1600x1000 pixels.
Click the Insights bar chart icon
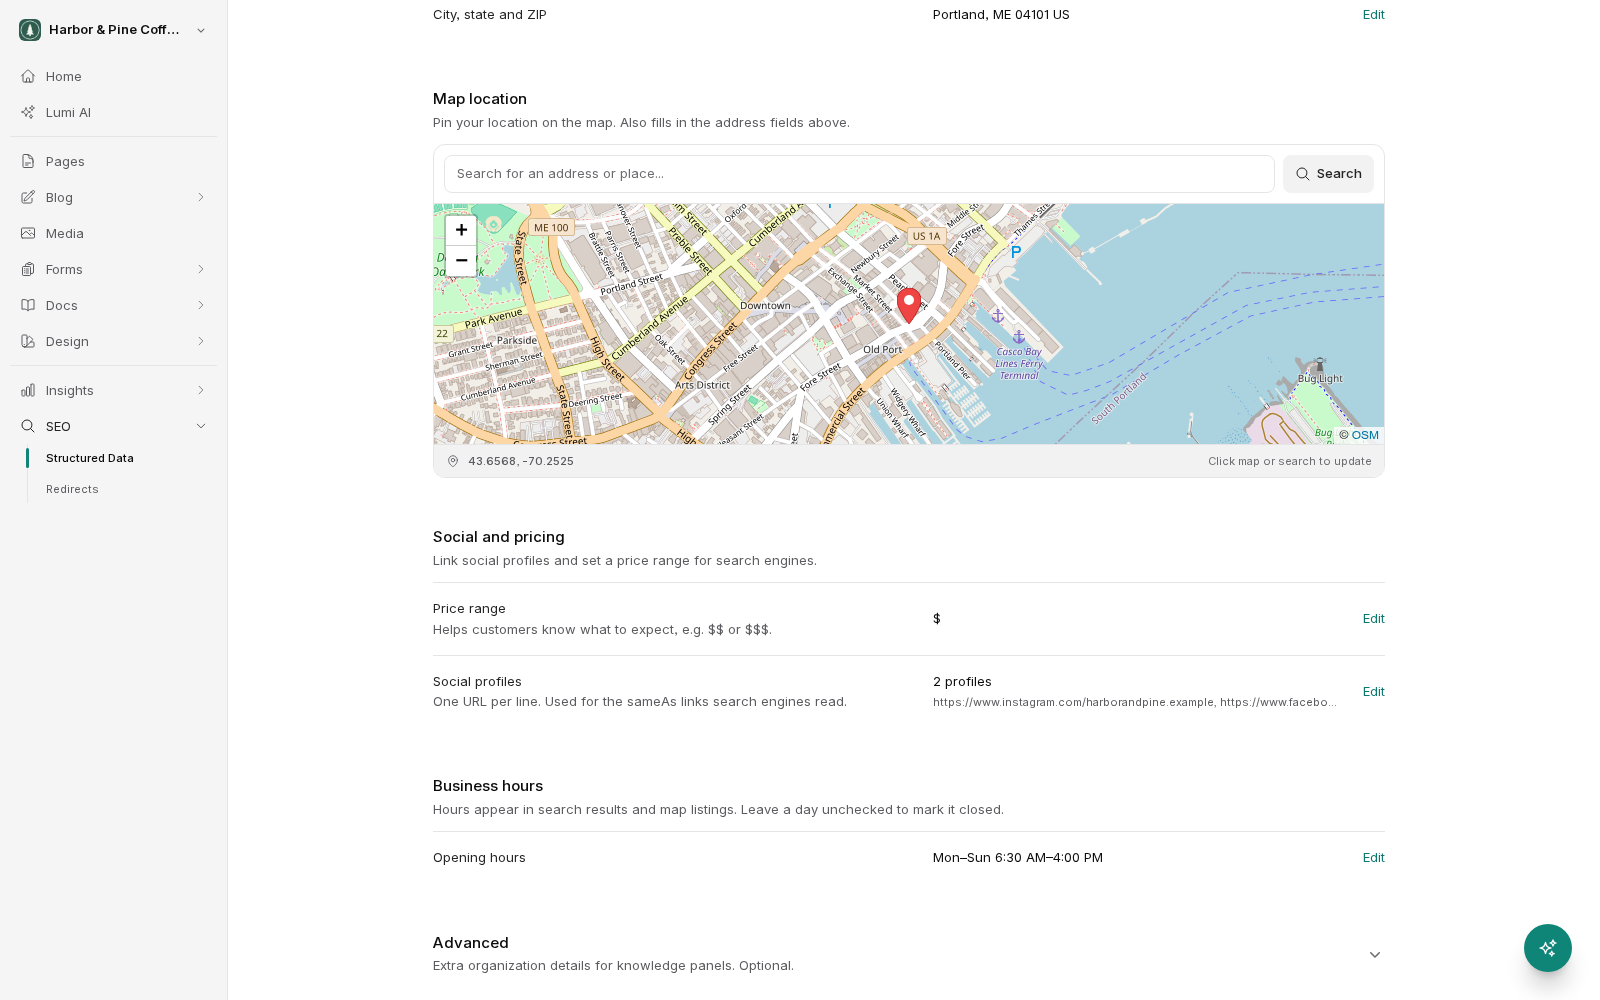pyautogui.click(x=28, y=390)
